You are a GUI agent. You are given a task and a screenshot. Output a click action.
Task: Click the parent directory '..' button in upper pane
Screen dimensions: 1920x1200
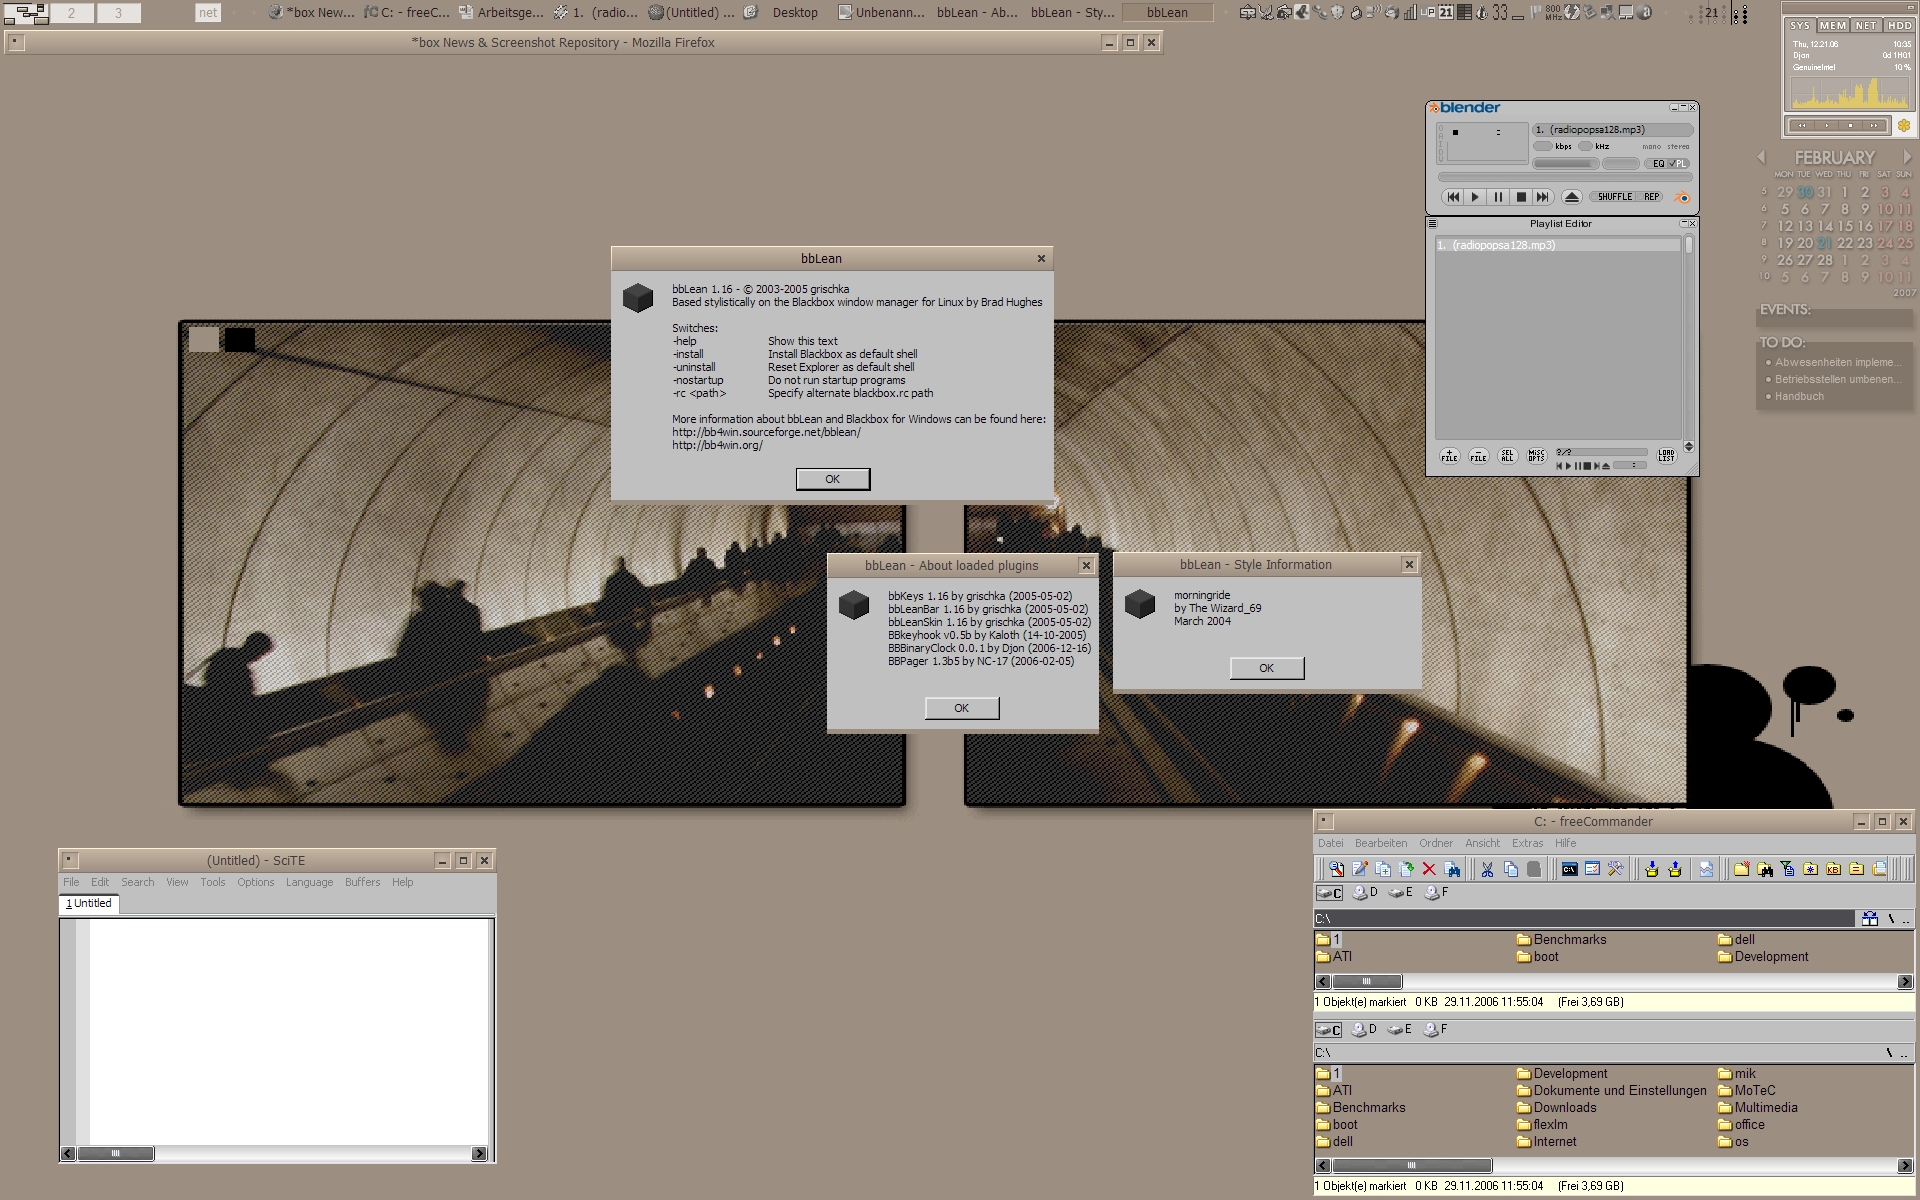click(x=1905, y=919)
